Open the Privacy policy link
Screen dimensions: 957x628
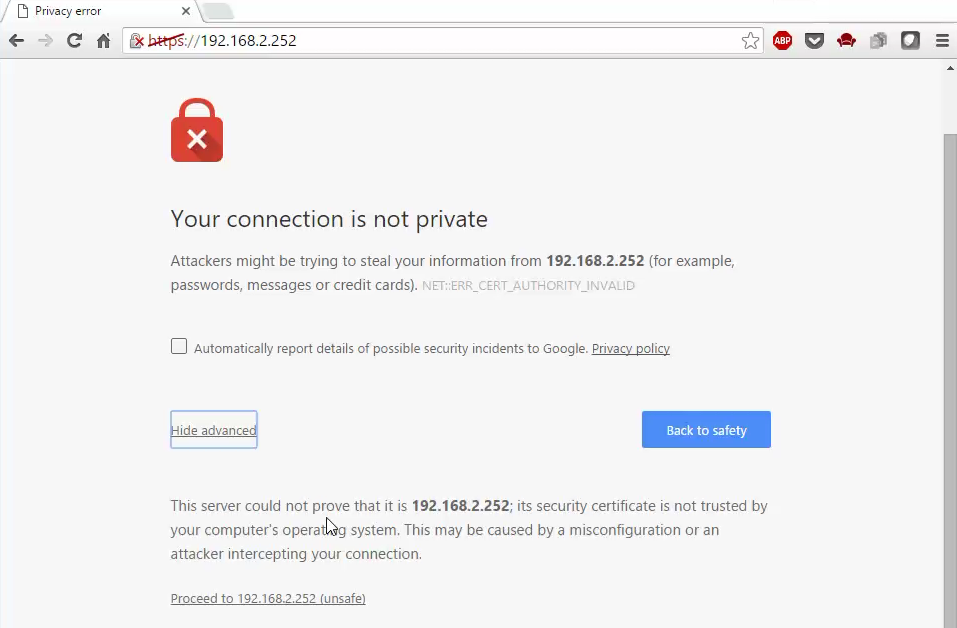tap(630, 348)
